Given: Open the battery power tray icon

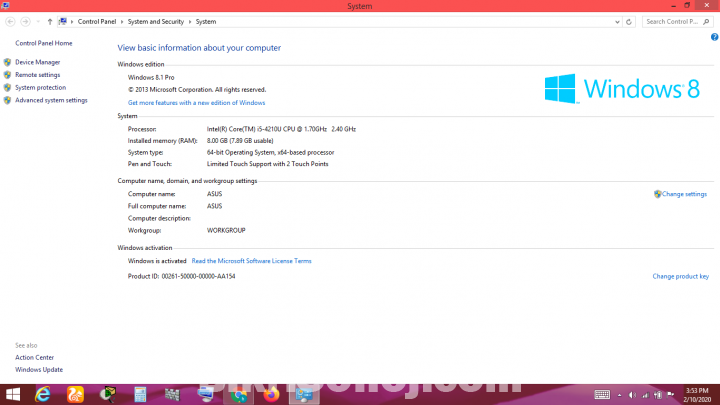Looking at the screenshot, I should pyautogui.click(x=658, y=395).
